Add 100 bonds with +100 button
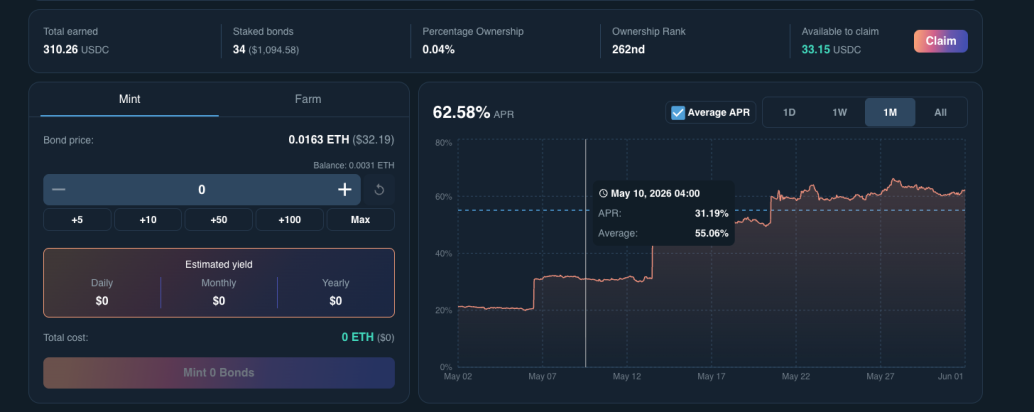Image resolution: width=1034 pixels, height=412 pixels. point(289,220)
